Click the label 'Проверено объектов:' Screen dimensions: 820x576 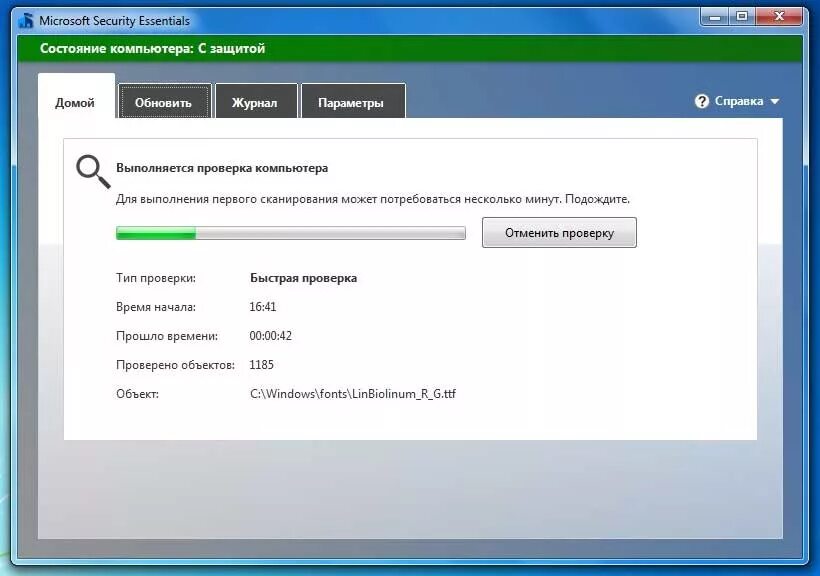[175, 365]
